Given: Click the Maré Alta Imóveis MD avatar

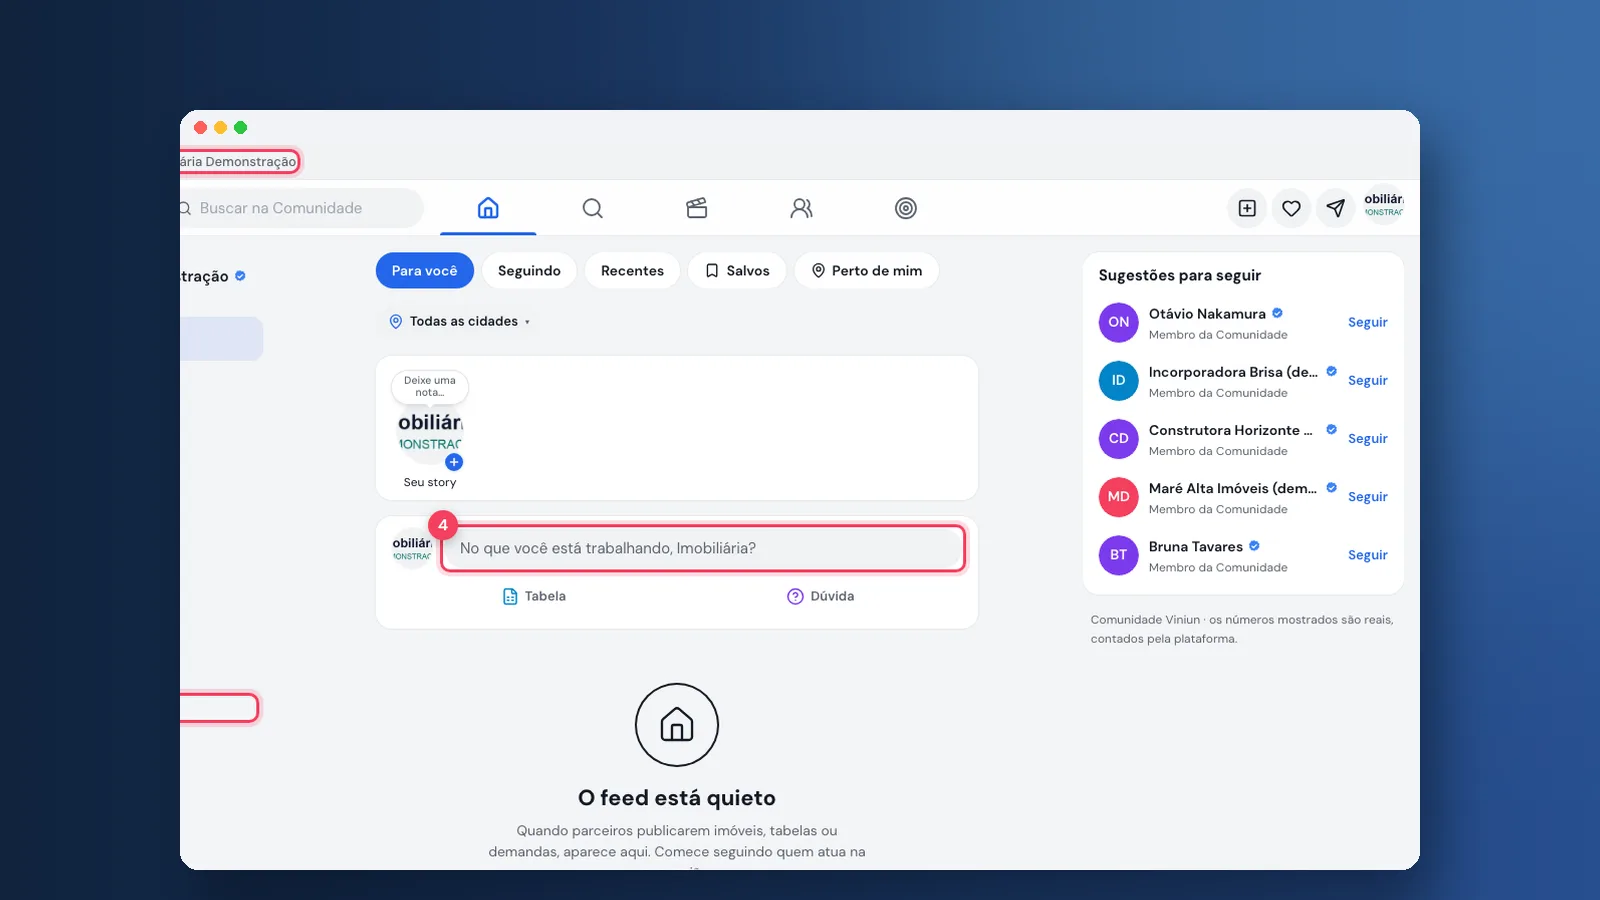Looking at the screenshot, I should [x=1118, y=497].
